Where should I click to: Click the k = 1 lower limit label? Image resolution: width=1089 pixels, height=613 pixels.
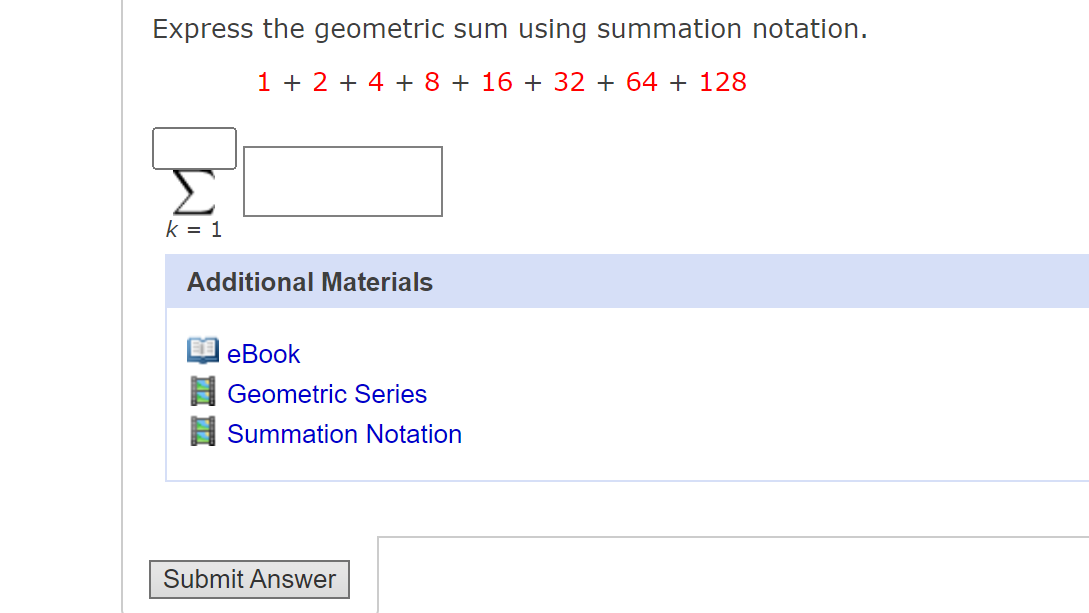coord(193,228)
